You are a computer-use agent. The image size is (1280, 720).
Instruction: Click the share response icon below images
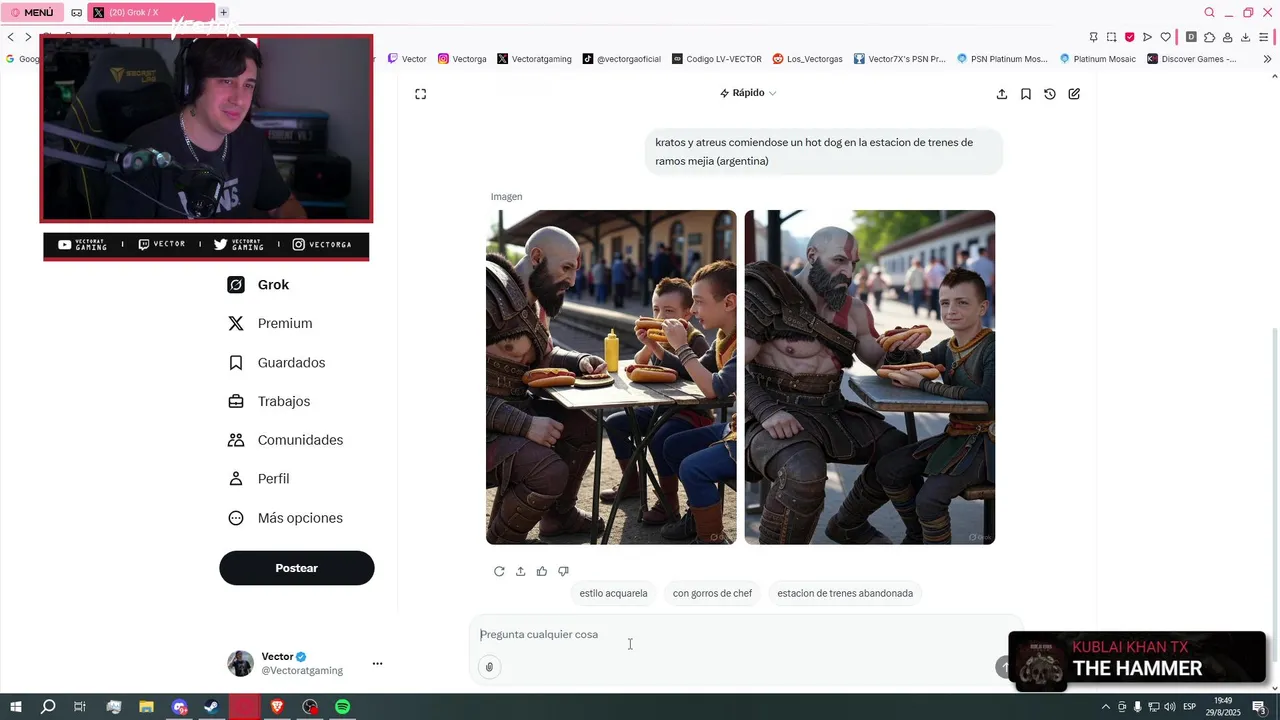click(x=520, y=571)
